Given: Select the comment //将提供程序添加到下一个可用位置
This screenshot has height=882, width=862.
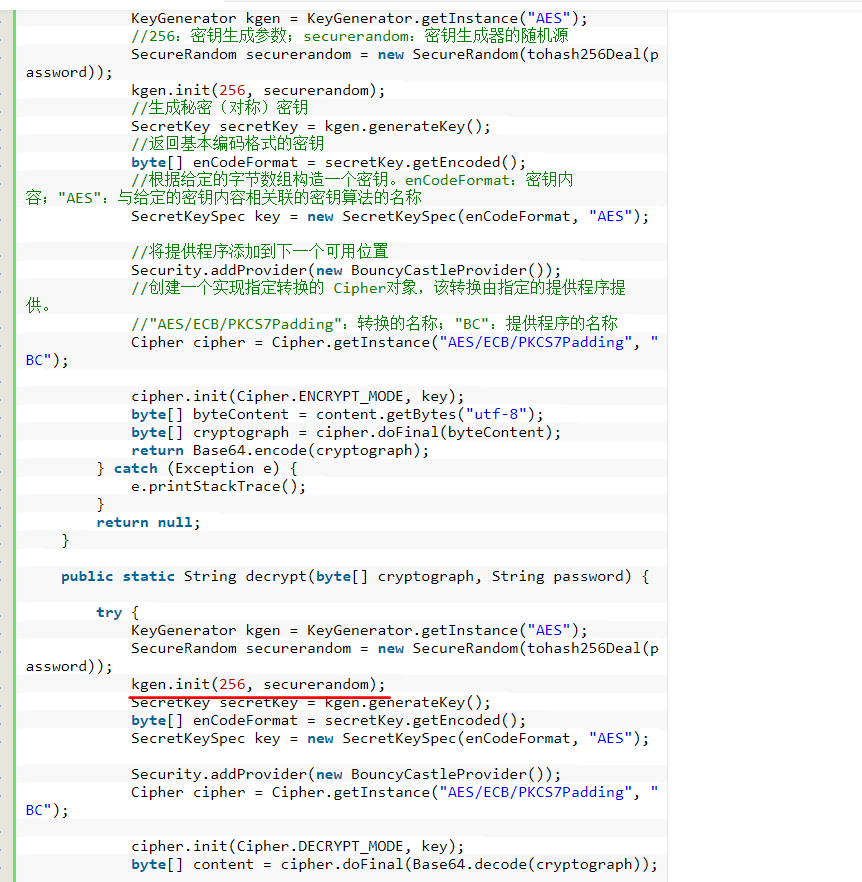Looking at the screenshot, I should [259, 252].
